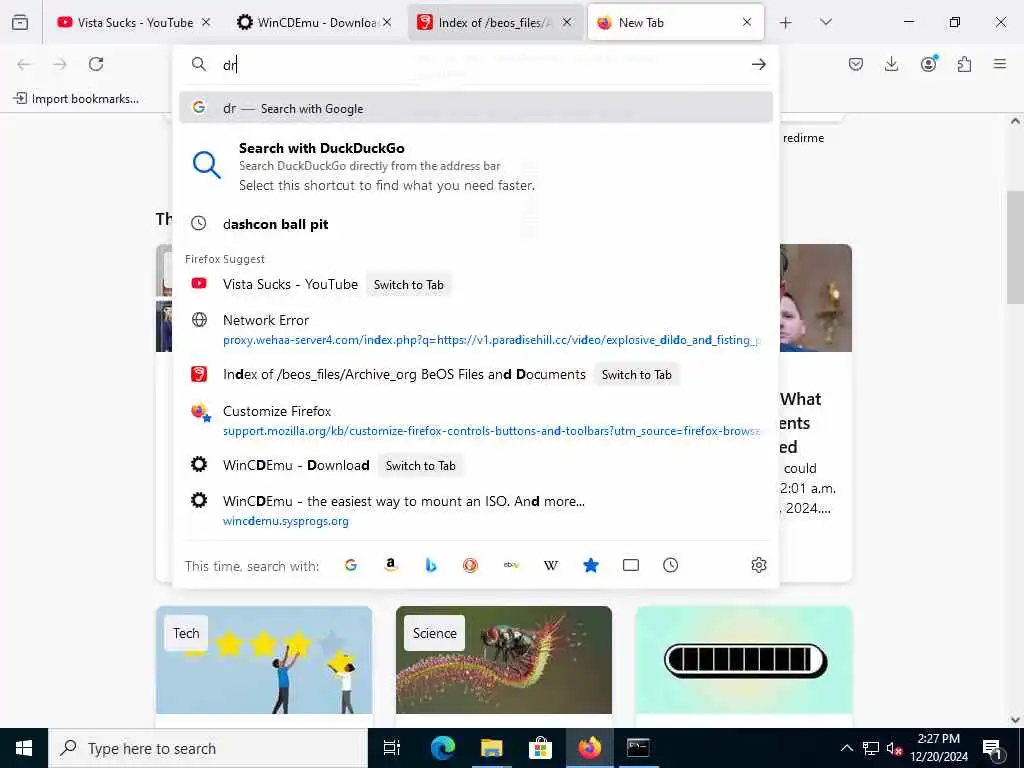
Task: Click Switch to Tab for Index of /beos_files
Action: 636,375
